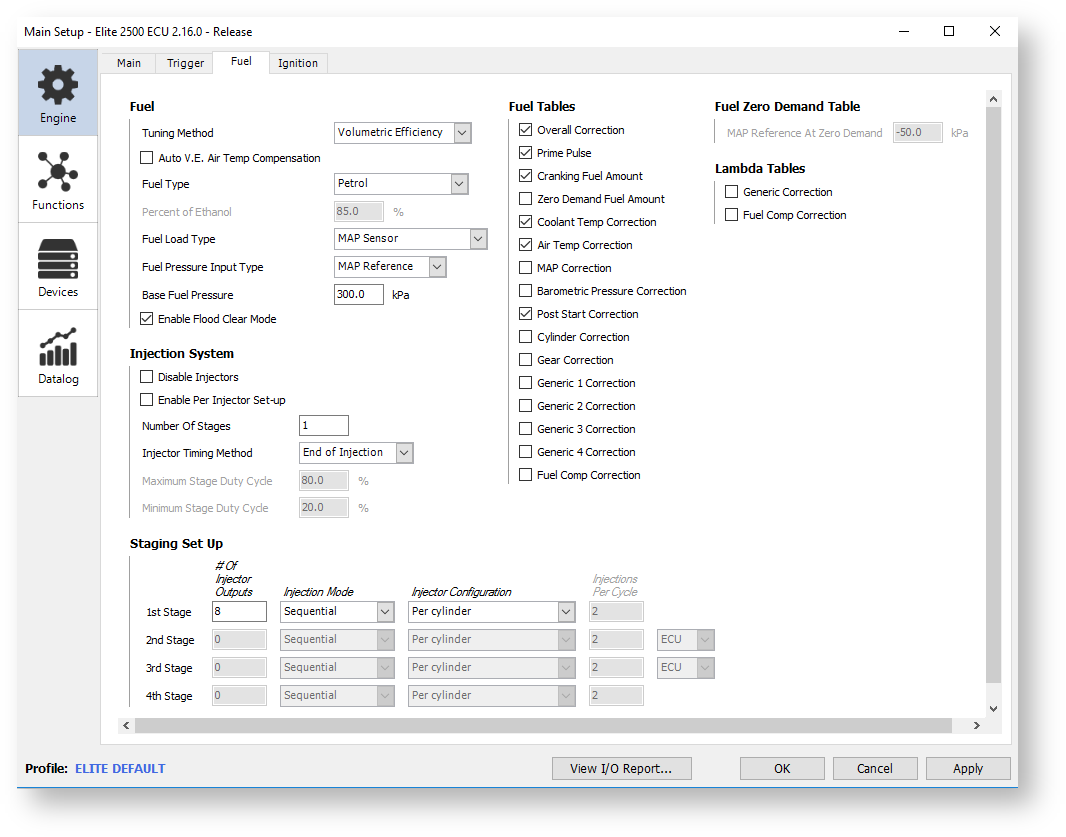Enable Fuel Comp Correction under Lambda Tables

click(x=732, y=215)
